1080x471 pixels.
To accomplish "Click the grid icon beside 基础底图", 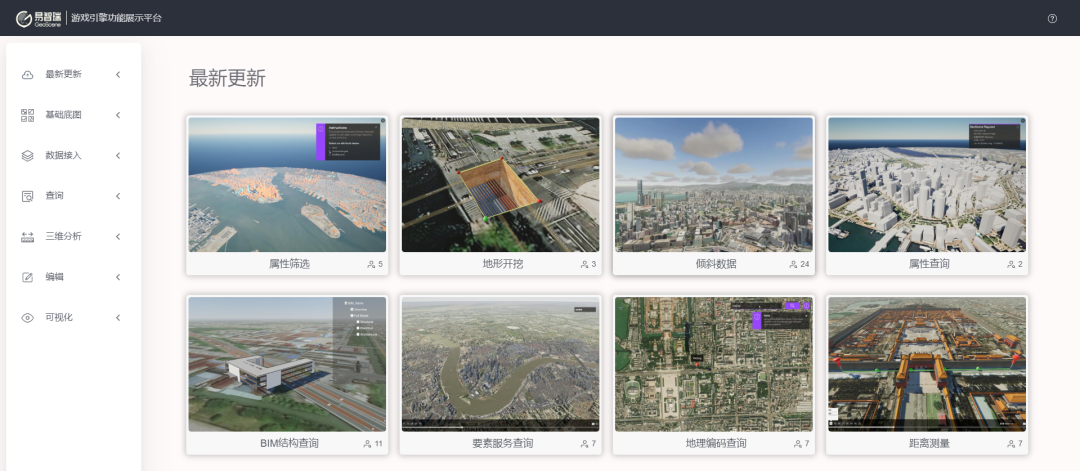I will [x=28, y=115].
